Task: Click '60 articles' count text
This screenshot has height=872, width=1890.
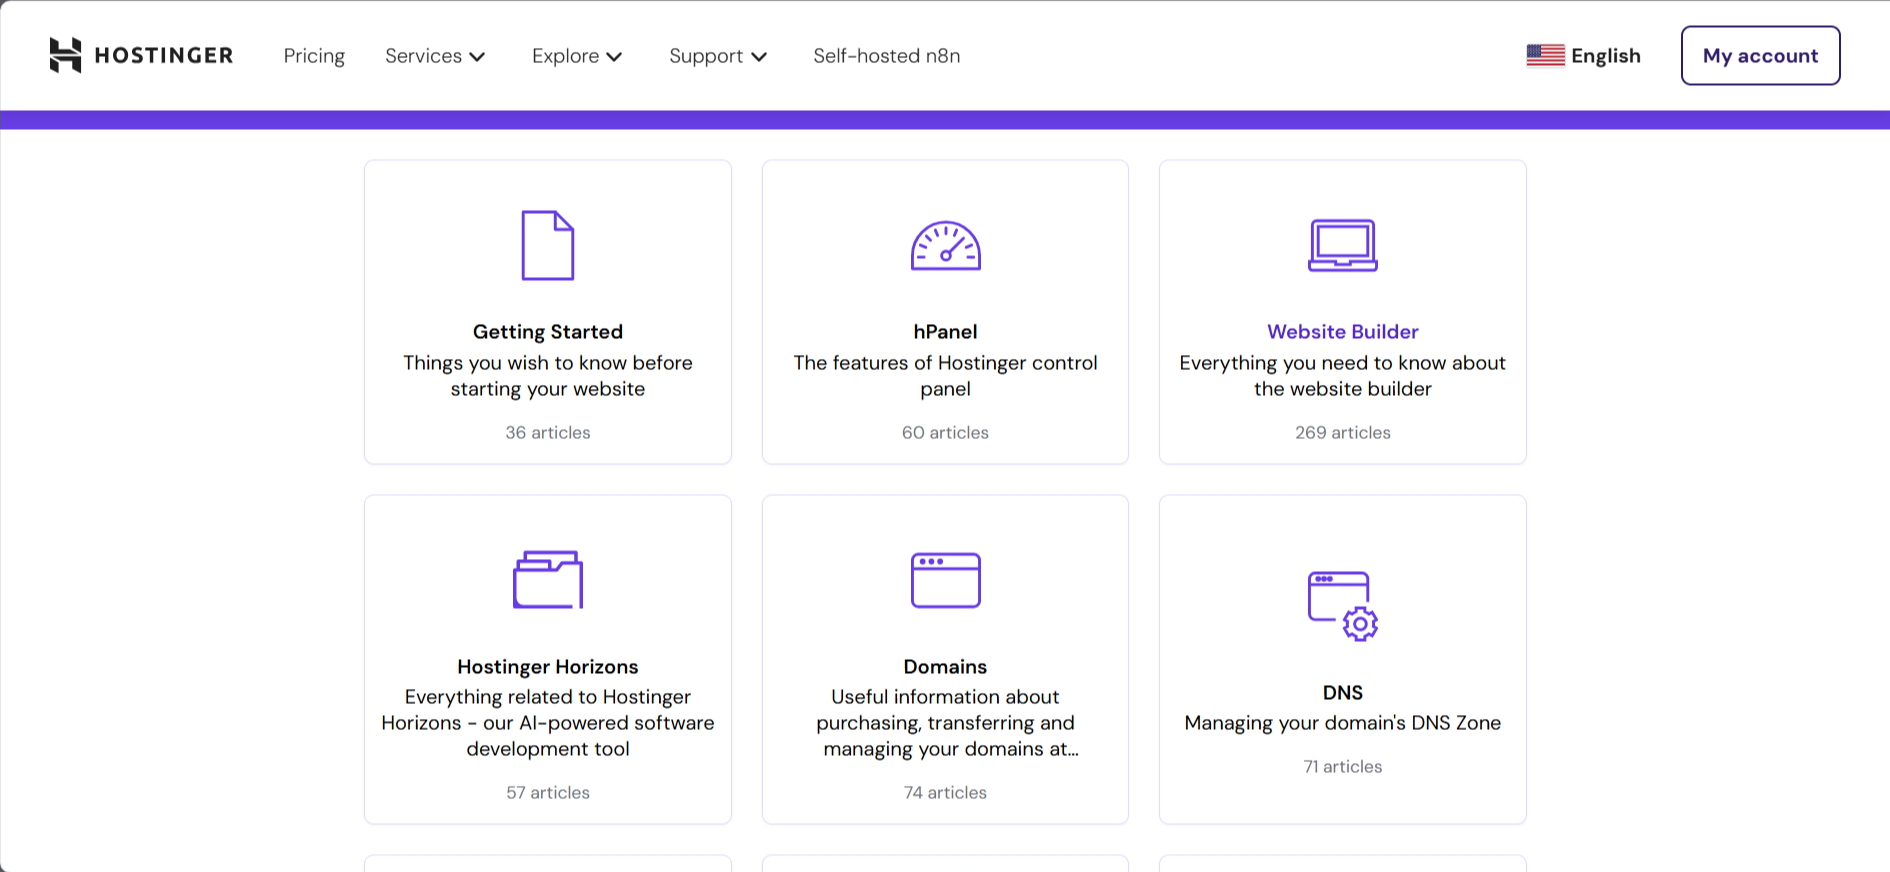Action: [945, 432]
